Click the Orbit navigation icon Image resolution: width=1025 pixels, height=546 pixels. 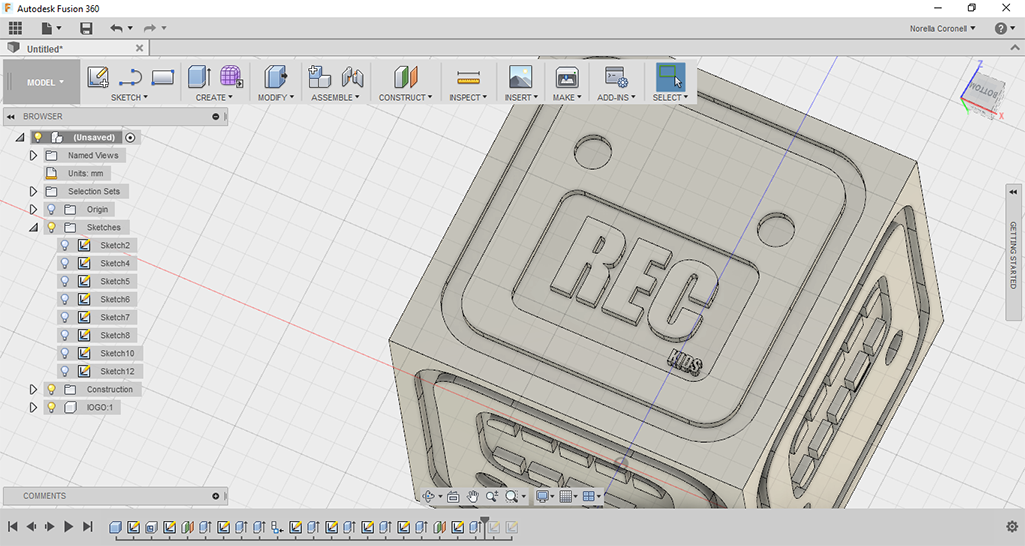tap(429, 496)
